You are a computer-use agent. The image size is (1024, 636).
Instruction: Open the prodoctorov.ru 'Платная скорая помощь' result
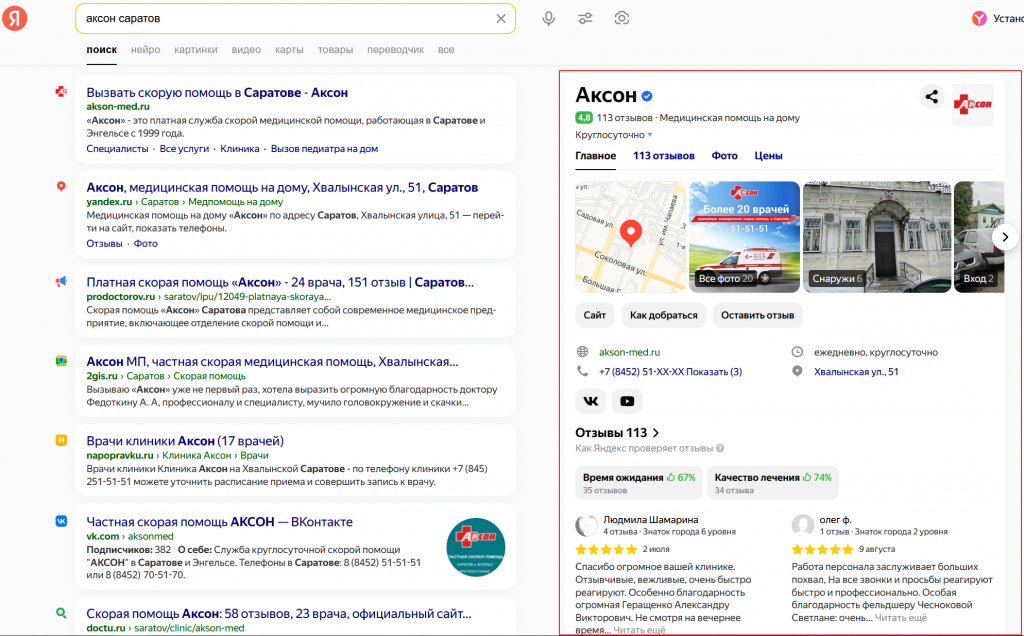click(280, 282)
